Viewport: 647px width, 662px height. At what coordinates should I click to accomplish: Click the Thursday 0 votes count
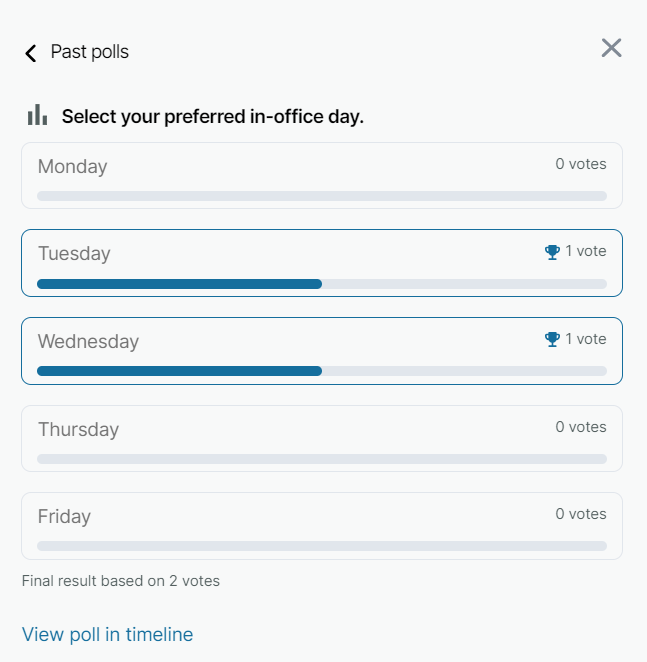(581, 427)
